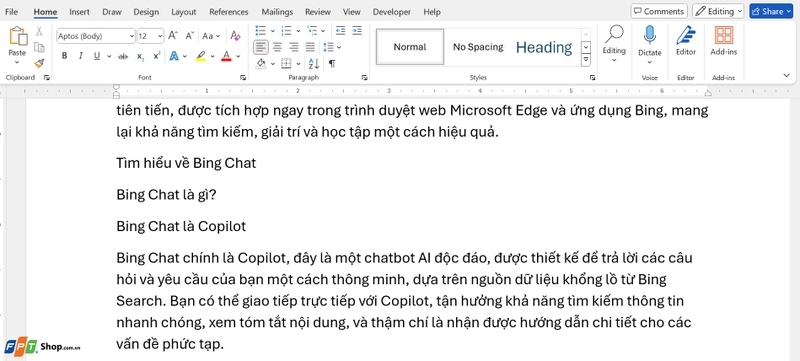Toggle Bold formatting
800x361 pixels.
click(x=64, y=56)
